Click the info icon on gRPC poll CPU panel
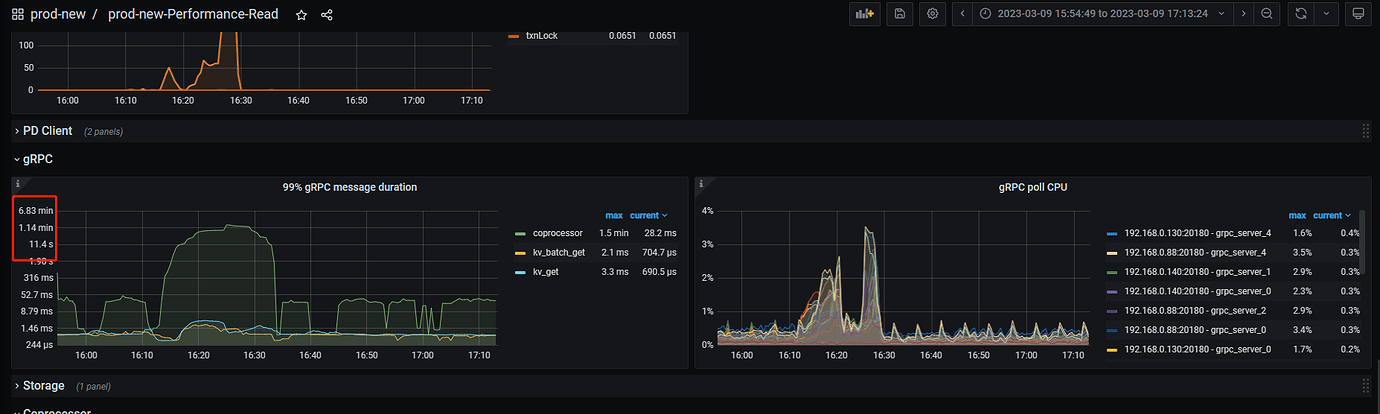This screenshot has height=414, width=1380. [701, 184]
